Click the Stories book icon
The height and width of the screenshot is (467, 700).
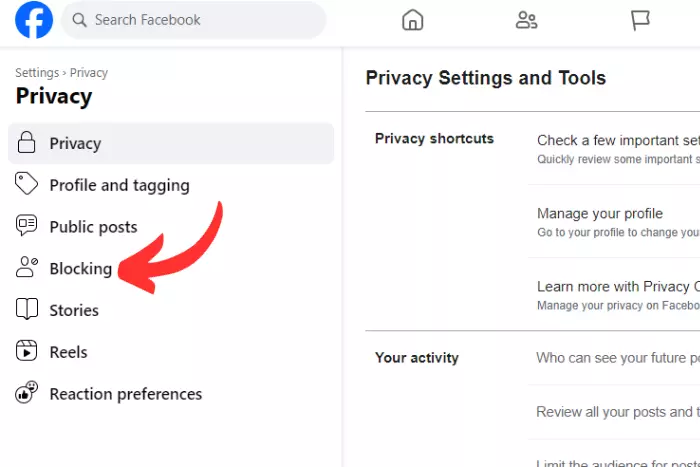click(x=27, y=309)
